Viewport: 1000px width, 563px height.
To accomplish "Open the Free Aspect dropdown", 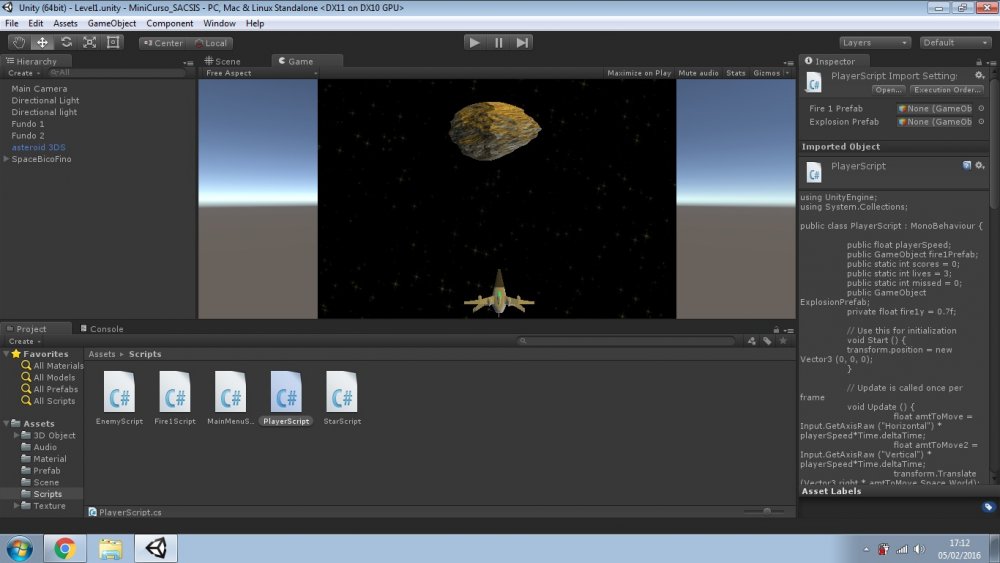I will click(x=260, y=73).
